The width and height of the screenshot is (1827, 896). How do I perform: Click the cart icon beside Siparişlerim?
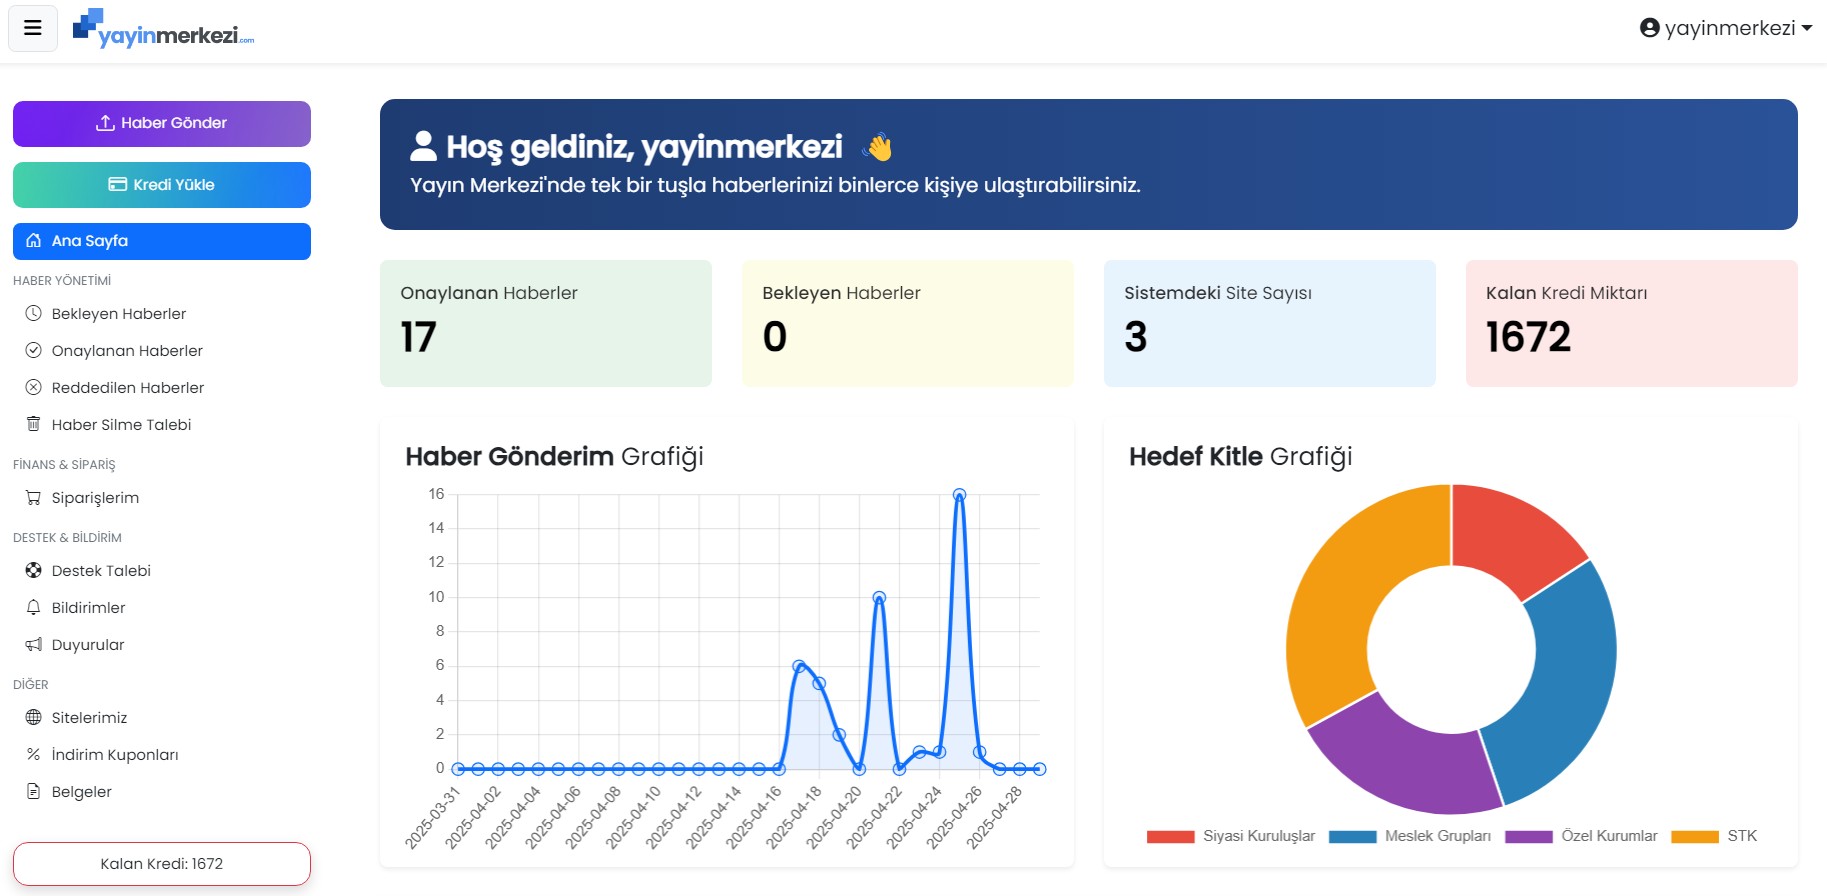(x=33, y=497)
